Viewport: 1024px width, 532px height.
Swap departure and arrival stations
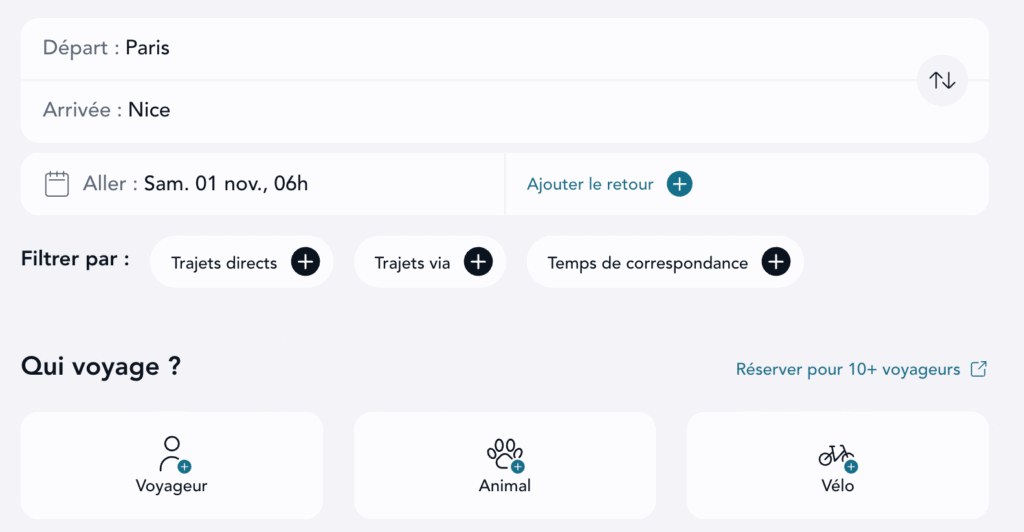click(x=942, y=81)
